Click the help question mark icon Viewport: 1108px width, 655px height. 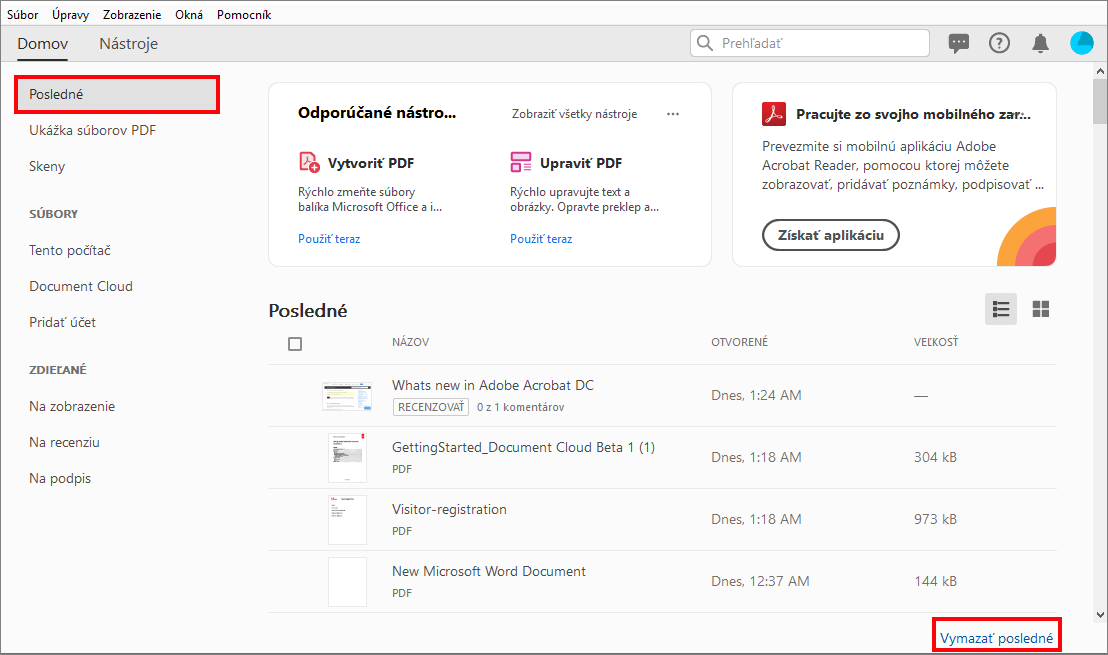(999, 43)
